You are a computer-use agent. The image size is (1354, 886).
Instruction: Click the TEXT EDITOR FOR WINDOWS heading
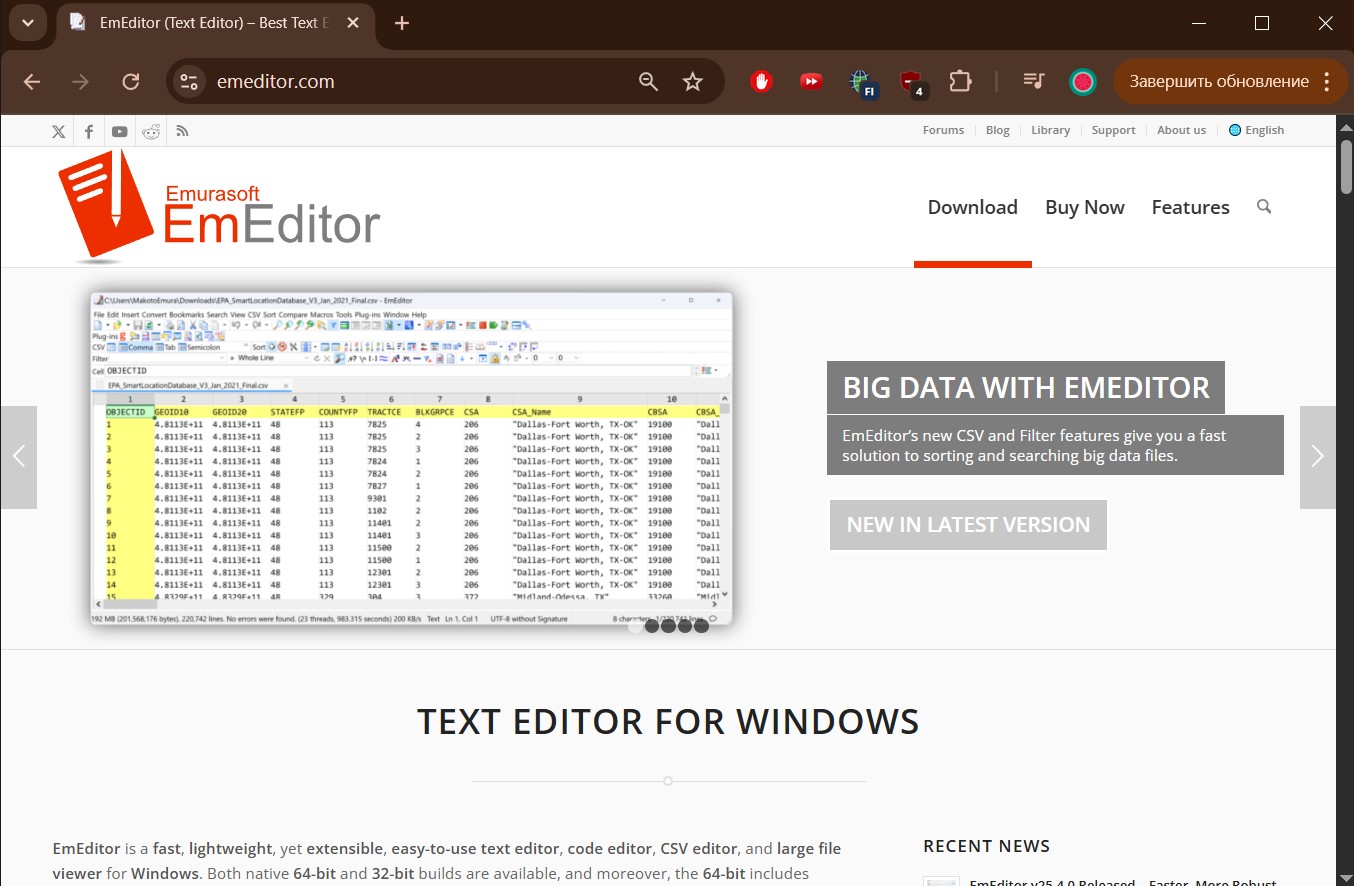(x=668, y=721)
